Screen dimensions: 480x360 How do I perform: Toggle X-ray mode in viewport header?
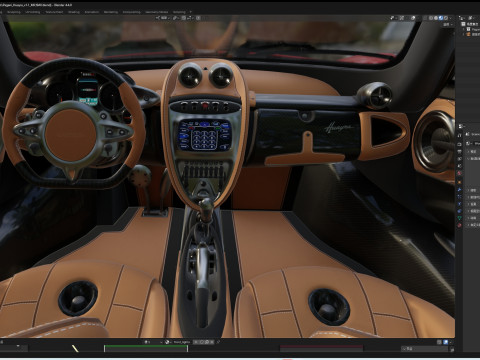[425, 18]
